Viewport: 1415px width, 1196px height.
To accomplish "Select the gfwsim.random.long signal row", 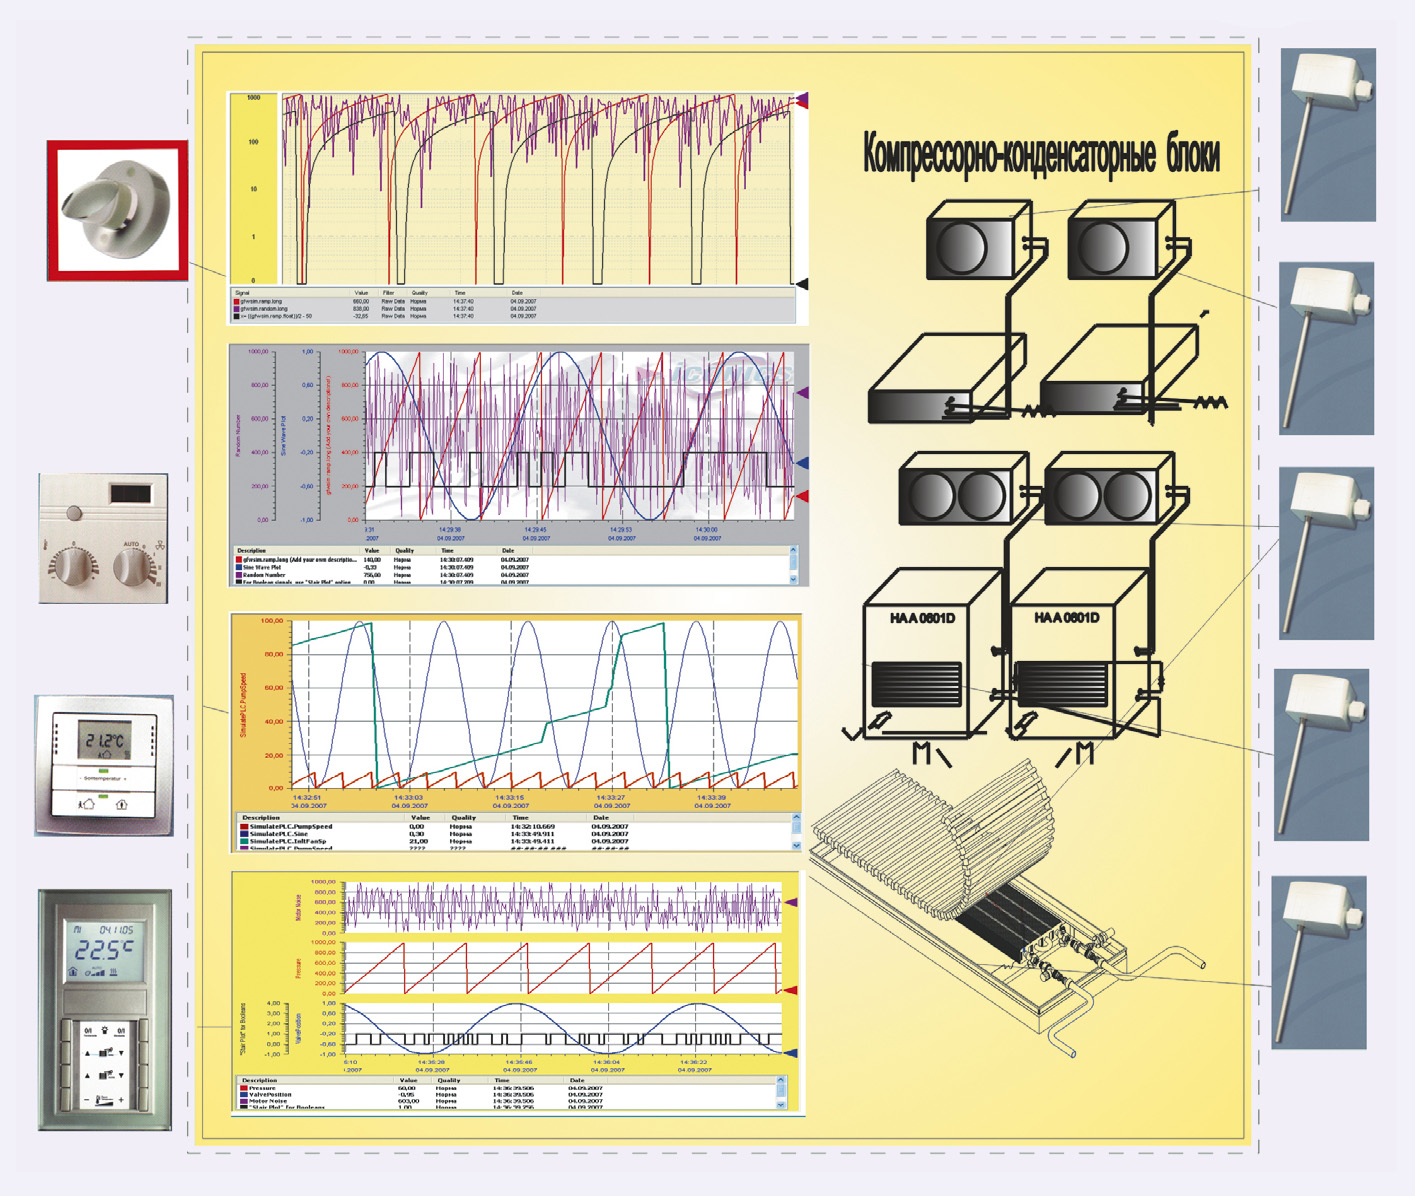I will 513,309.
